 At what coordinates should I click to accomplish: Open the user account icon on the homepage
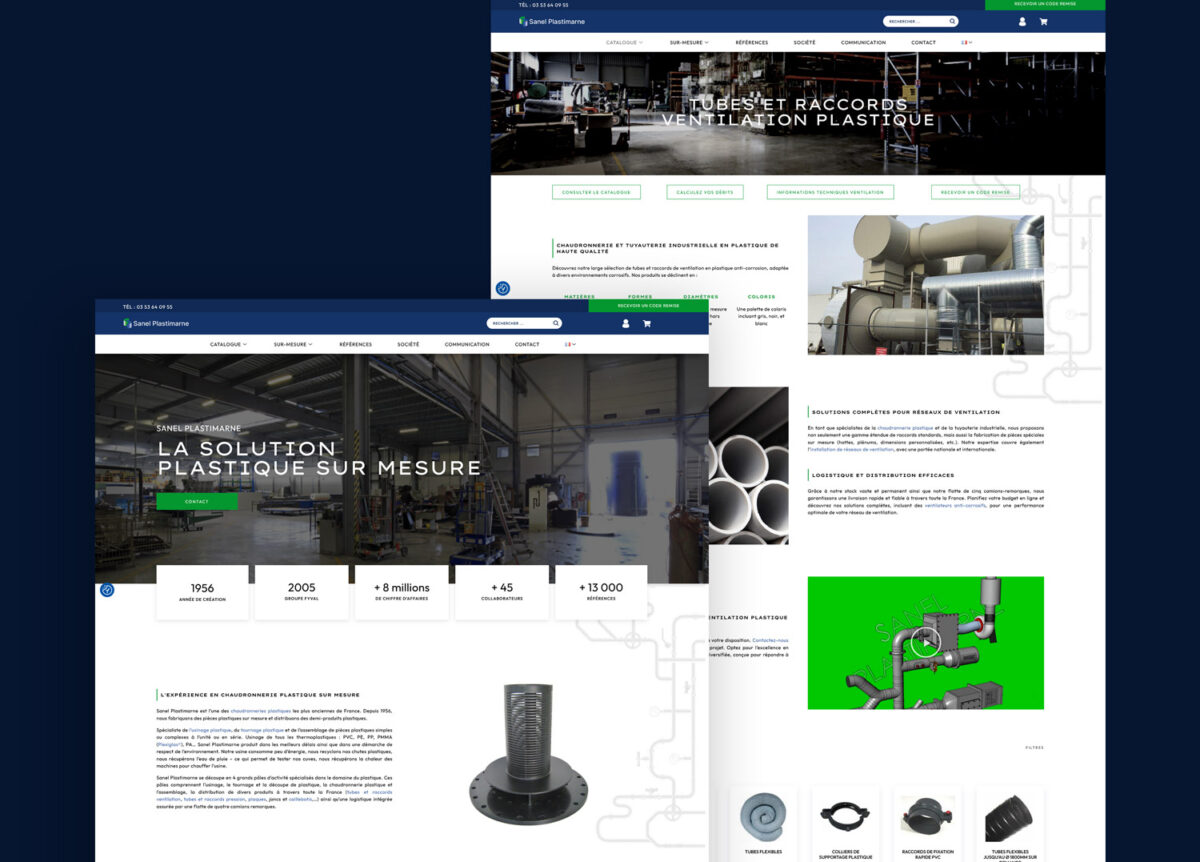626,323
